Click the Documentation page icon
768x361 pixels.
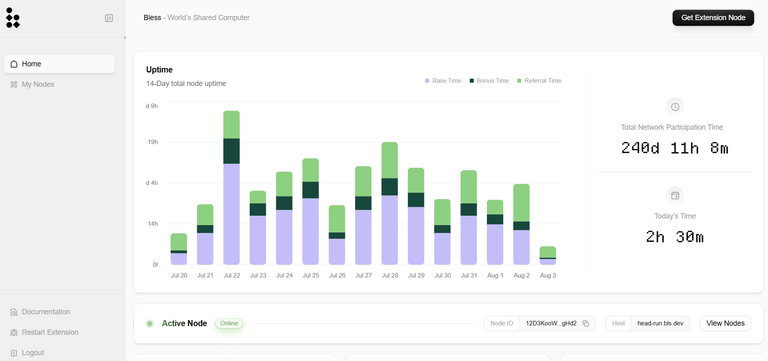click(14, 312)
